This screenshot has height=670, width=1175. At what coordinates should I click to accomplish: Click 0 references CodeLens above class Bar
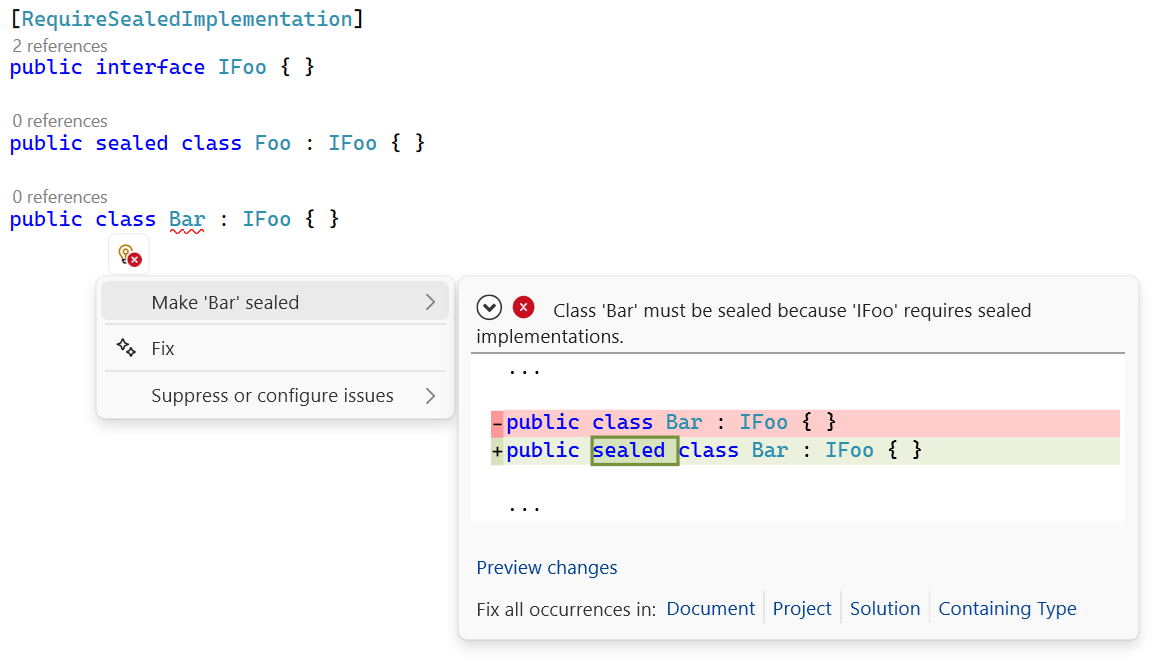coord(60,196)
